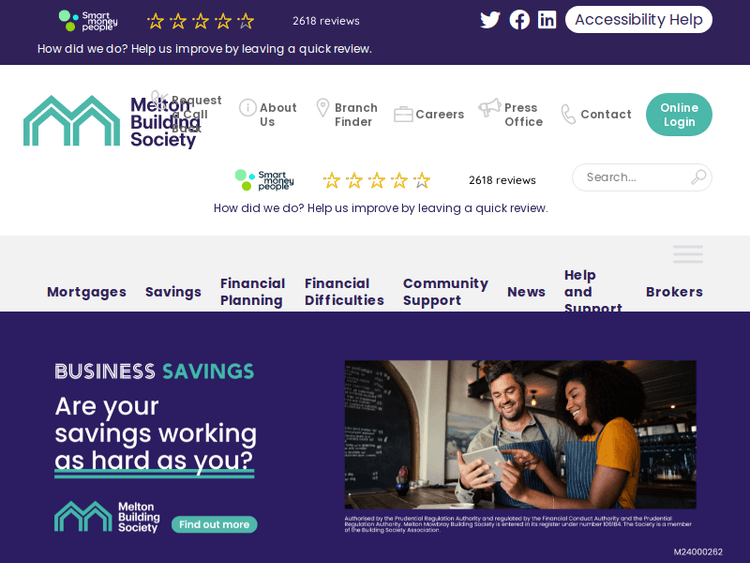The height and width of the screenshot is (563, 750).
Task: Click the Press Office megaphone icon
Action: [x=489, y=108]
